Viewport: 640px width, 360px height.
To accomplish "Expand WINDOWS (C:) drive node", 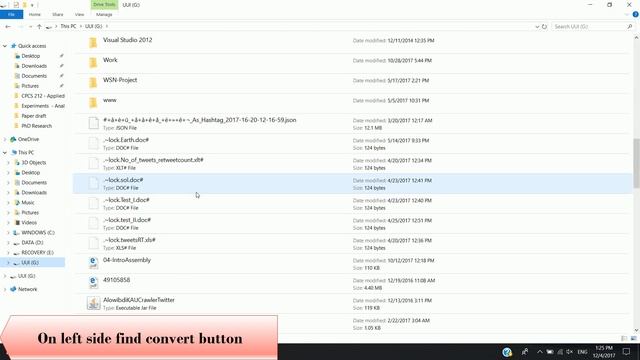I will pyautogui.click(x=8, y=233).
